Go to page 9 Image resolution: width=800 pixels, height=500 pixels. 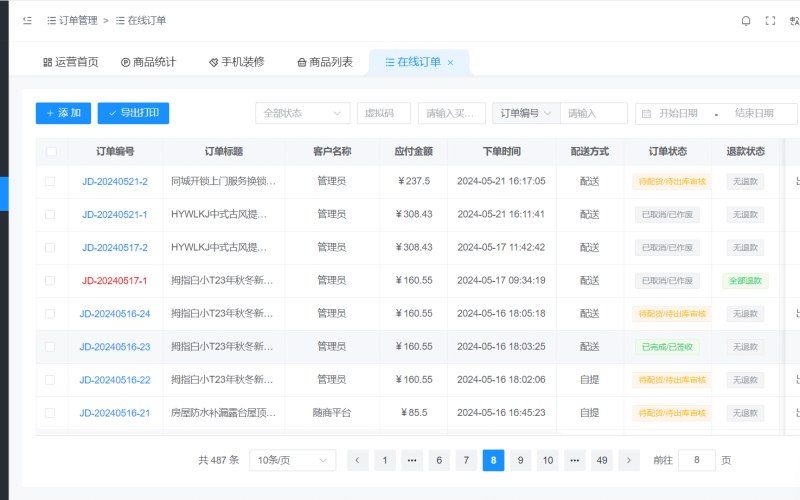coord(520,460)
